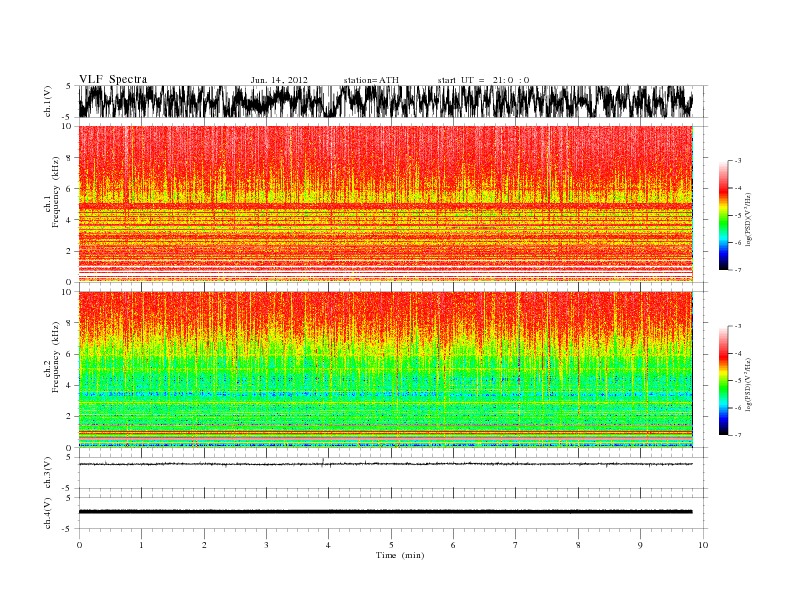
Task: Click the 'station=ATH' label
Action: coord(371,80)
